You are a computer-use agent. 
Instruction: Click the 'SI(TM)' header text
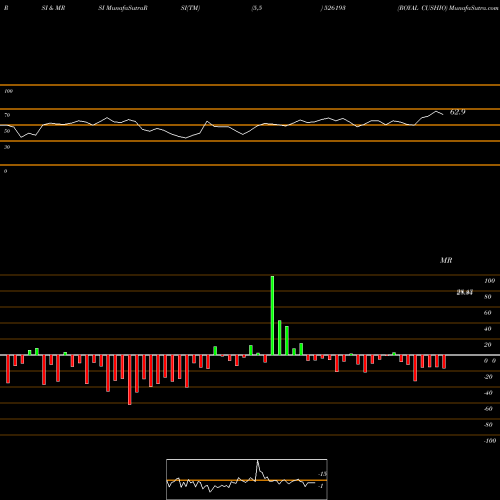coord(190,8)
